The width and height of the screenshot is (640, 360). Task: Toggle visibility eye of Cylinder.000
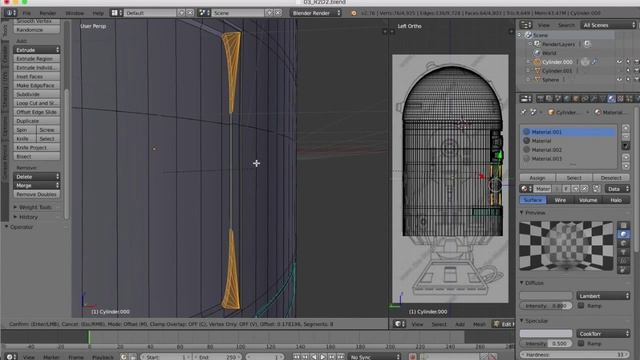(620, 62)
